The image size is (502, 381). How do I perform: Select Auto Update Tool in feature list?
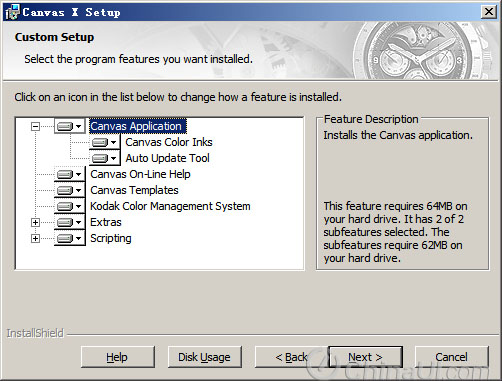(167, 158)
